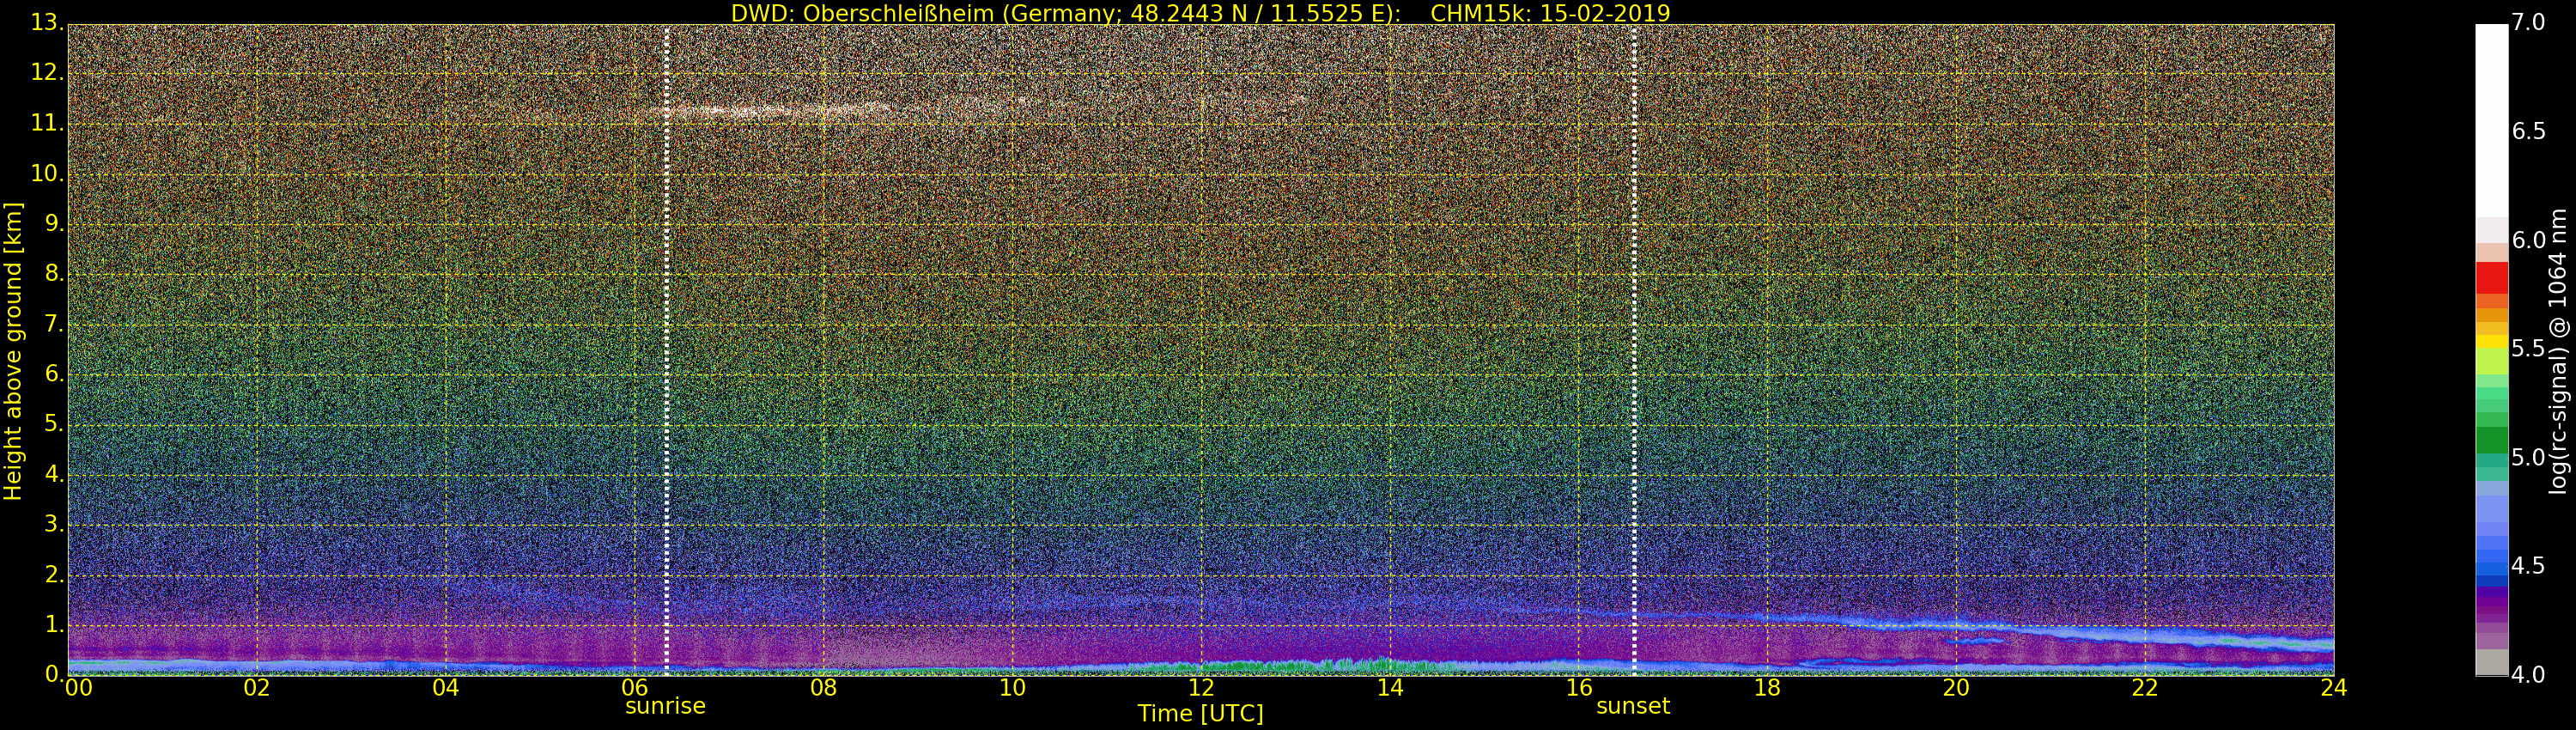
Task: Click the 'Time [UTC]' x-axis label
Action: click(1200, 714)
